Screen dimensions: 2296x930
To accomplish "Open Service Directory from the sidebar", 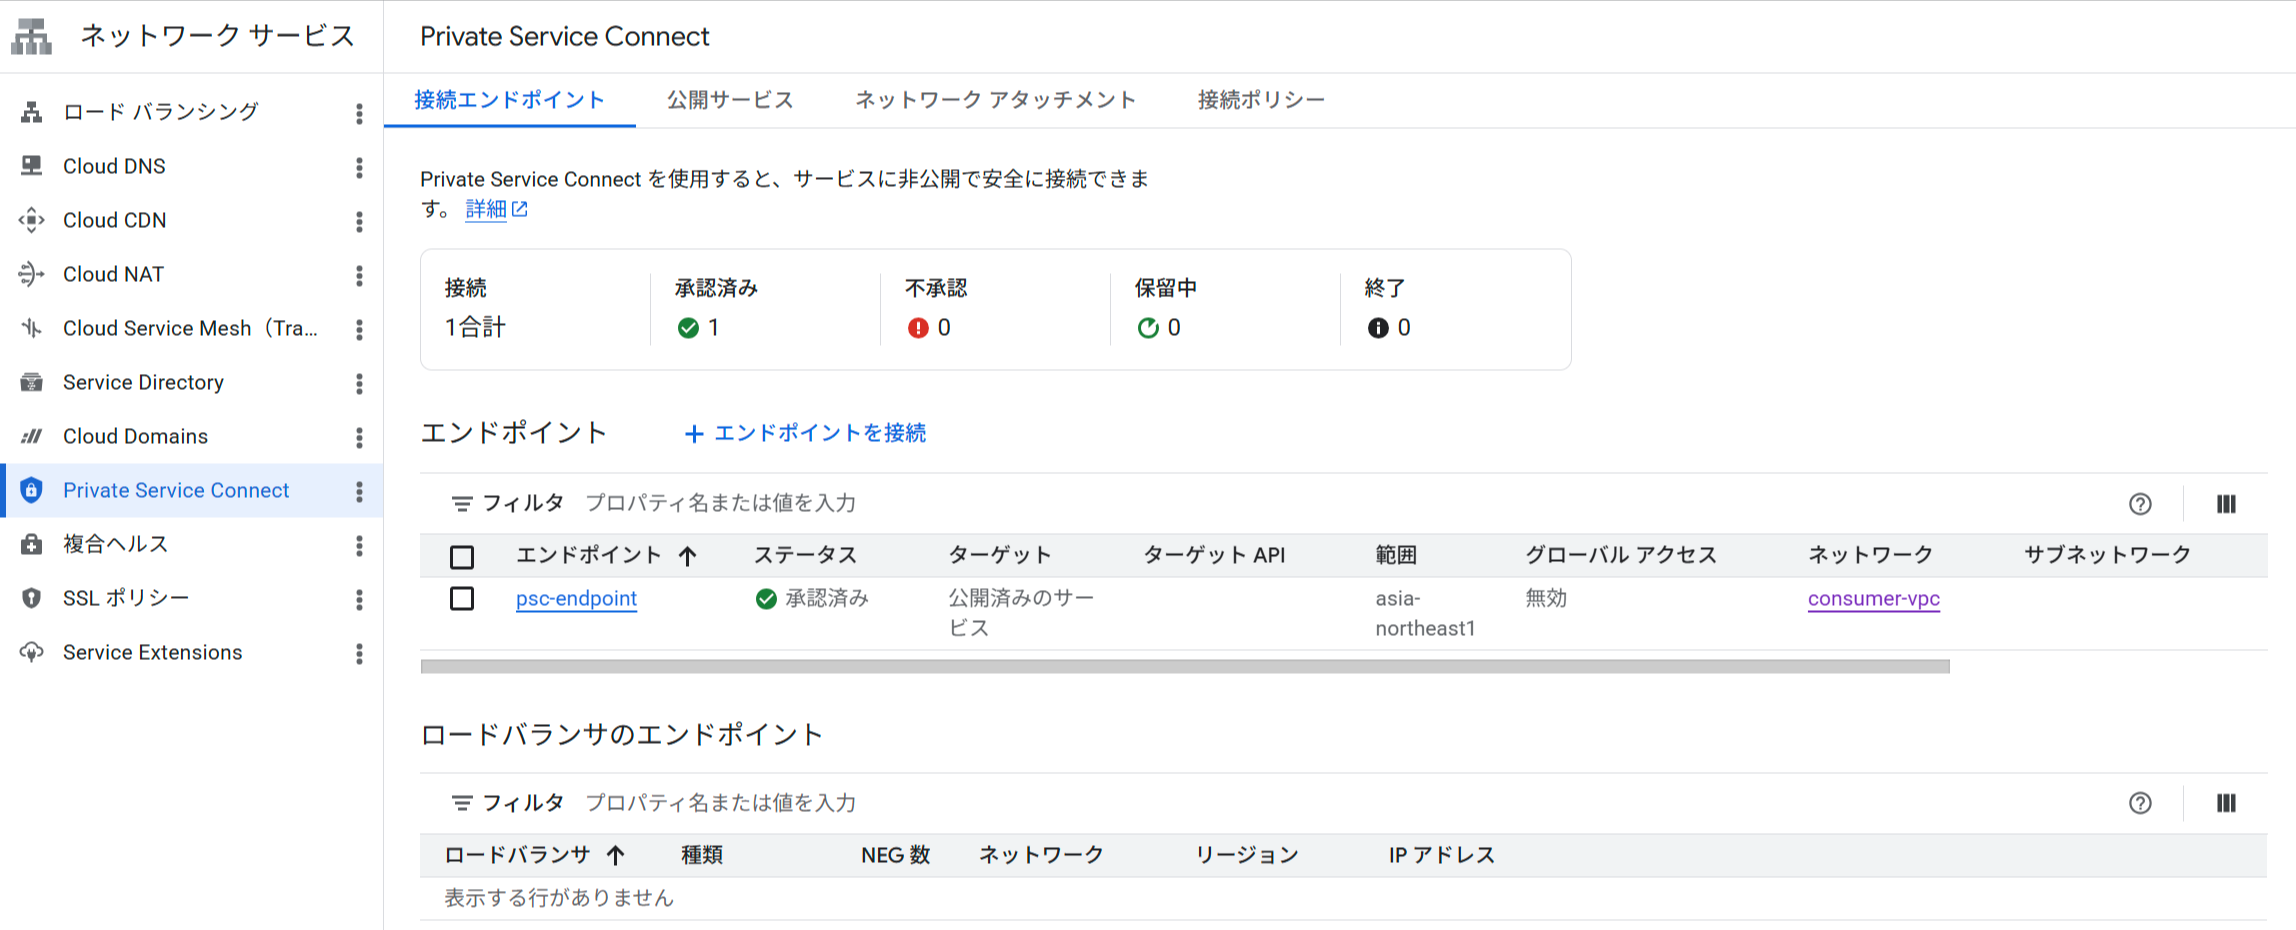I will pos(143,382).
